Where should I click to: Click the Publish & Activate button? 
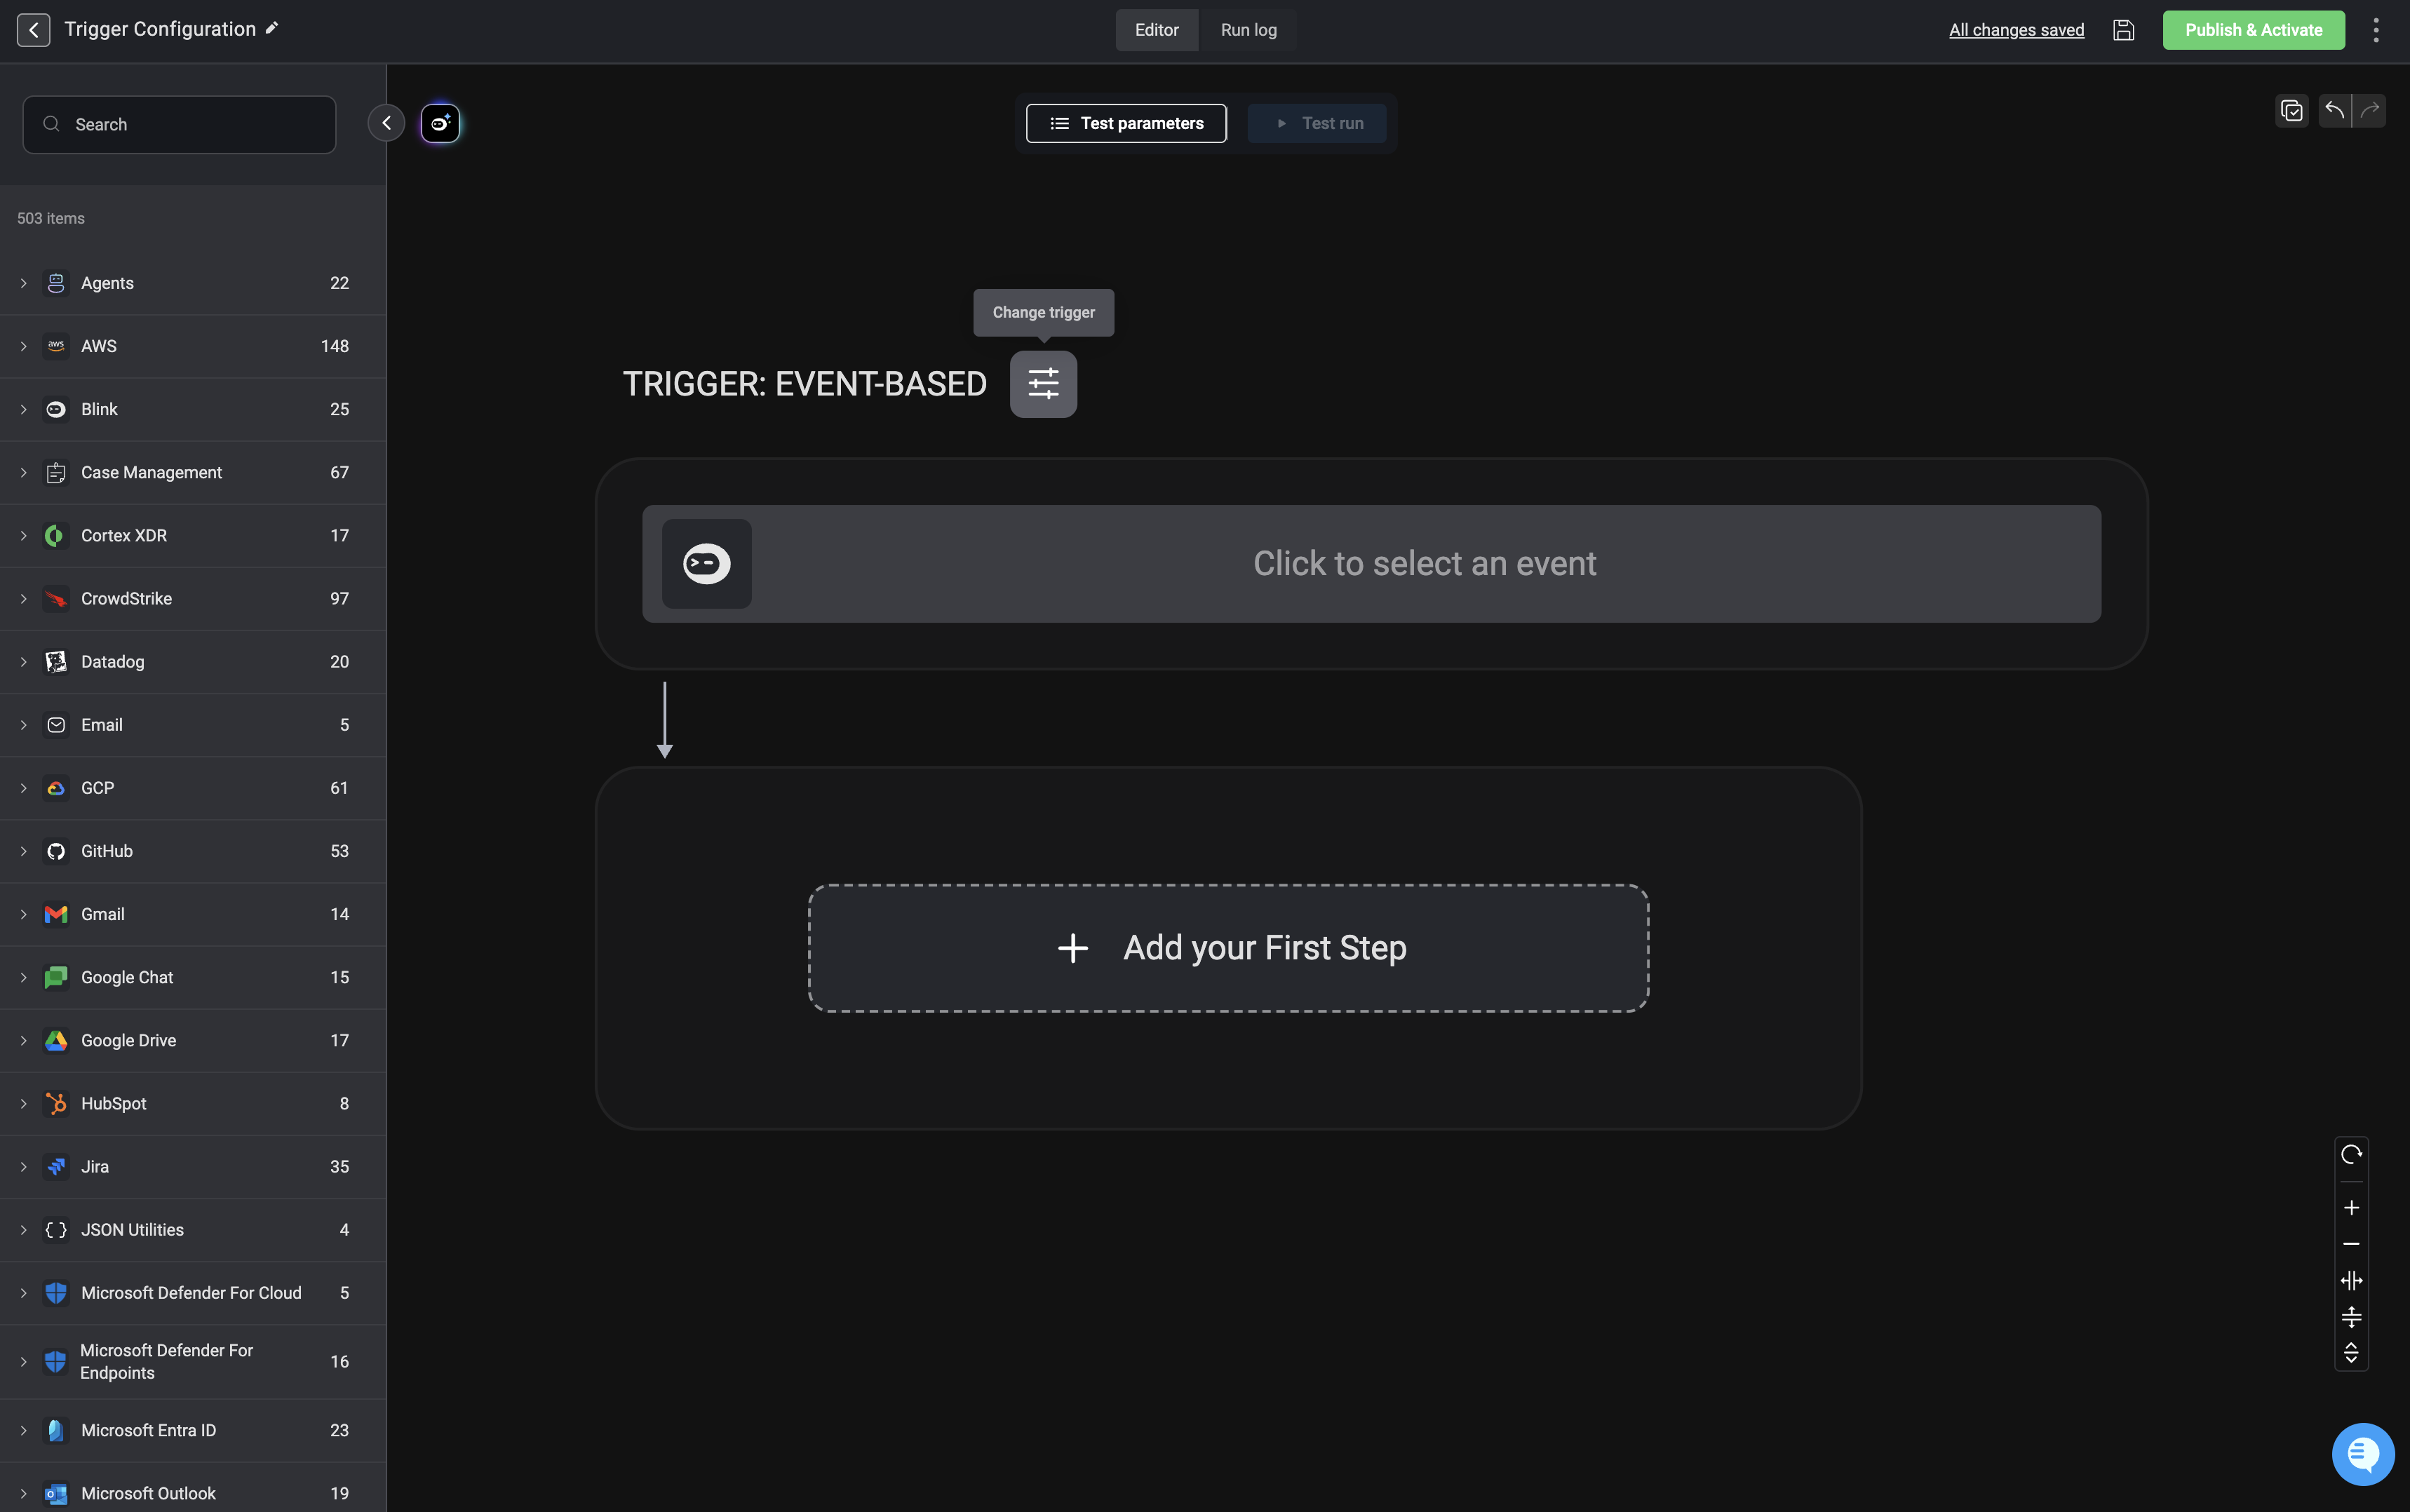(2253, 30)
